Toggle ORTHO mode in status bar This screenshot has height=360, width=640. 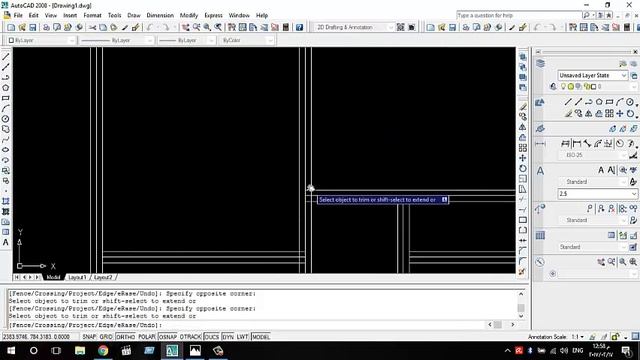[125, 337]
